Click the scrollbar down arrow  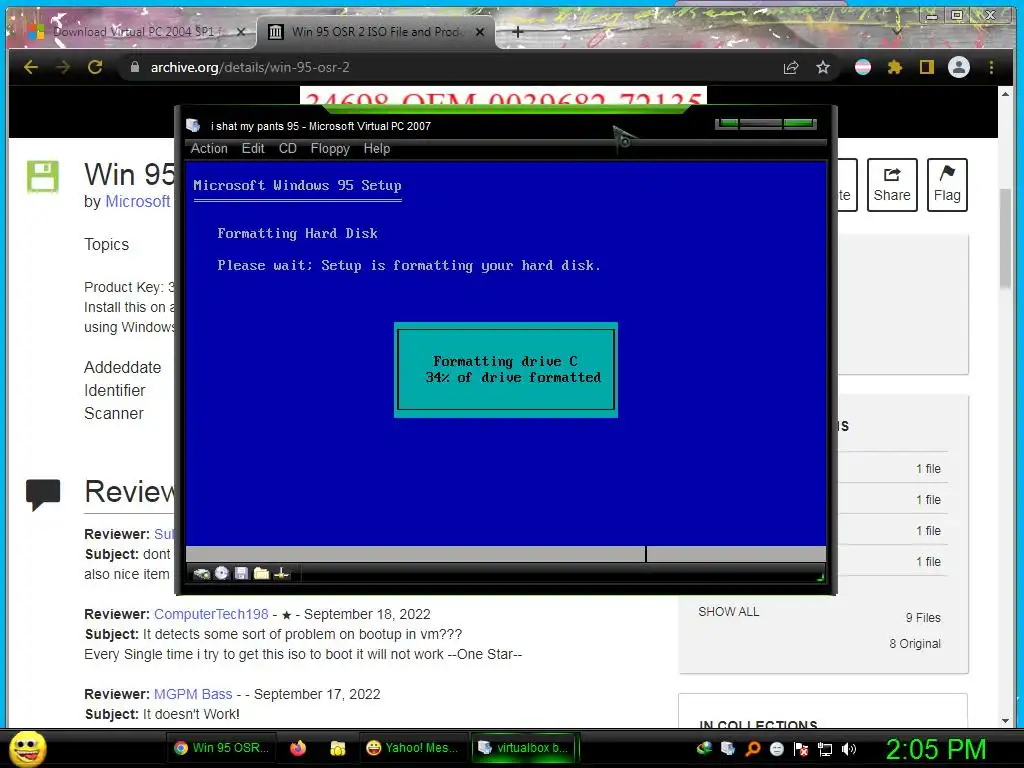[1005, 720]
